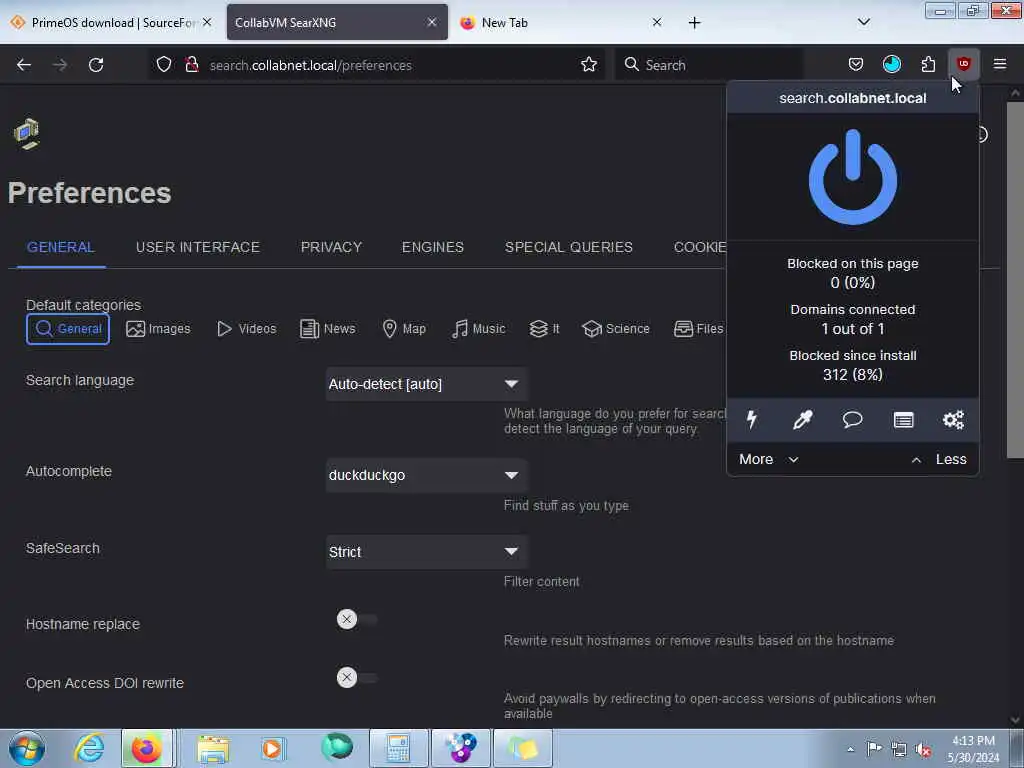
Task: Open the Search language dropdown
Action: [426, 384]
